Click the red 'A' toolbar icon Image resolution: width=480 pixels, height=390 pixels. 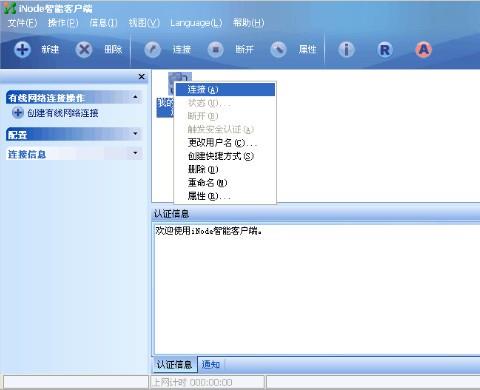424,50
